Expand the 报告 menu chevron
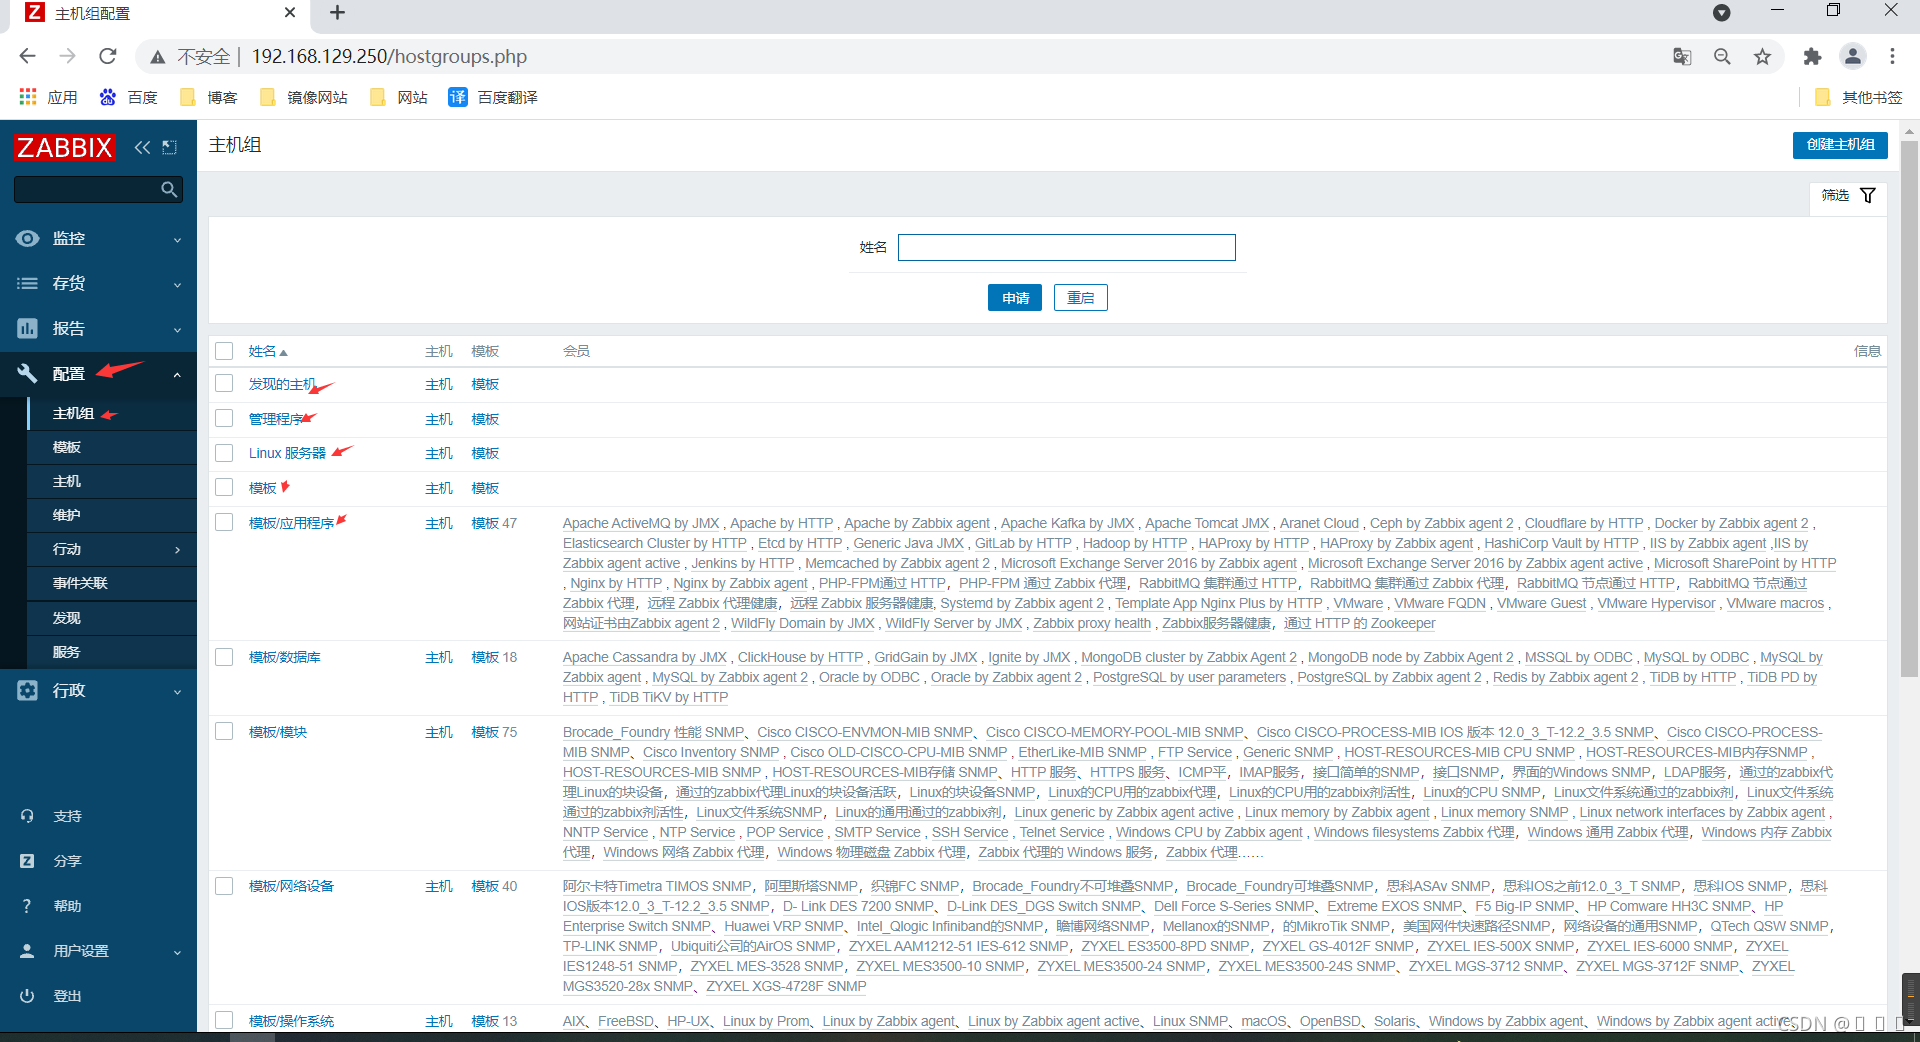 [177, 330]
